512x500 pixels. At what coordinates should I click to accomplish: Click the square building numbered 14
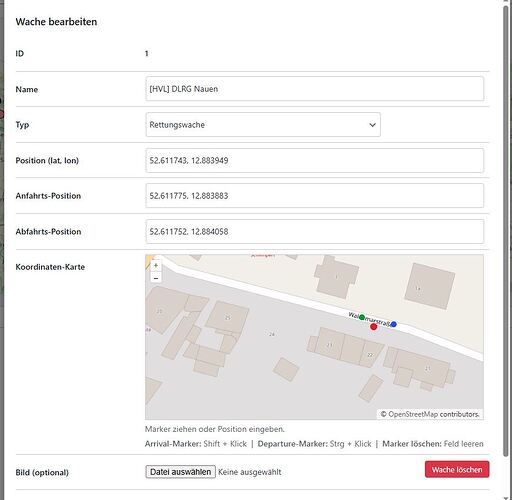point(430,286)
